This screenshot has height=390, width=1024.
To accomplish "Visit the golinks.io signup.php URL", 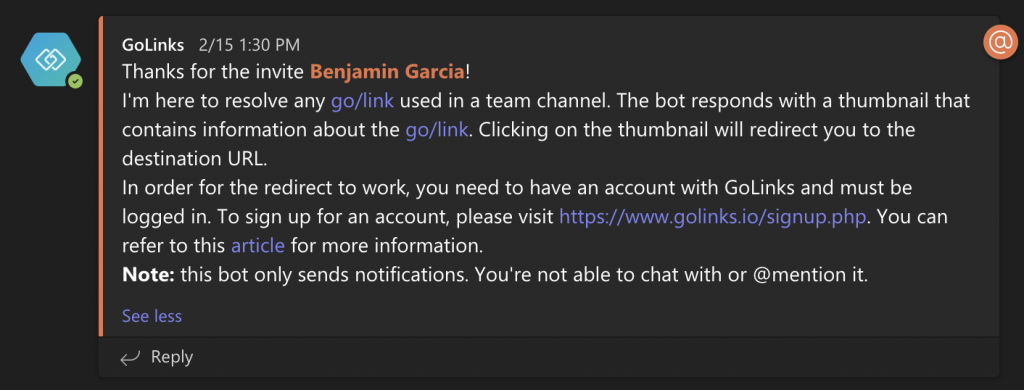I will (713, 217).
